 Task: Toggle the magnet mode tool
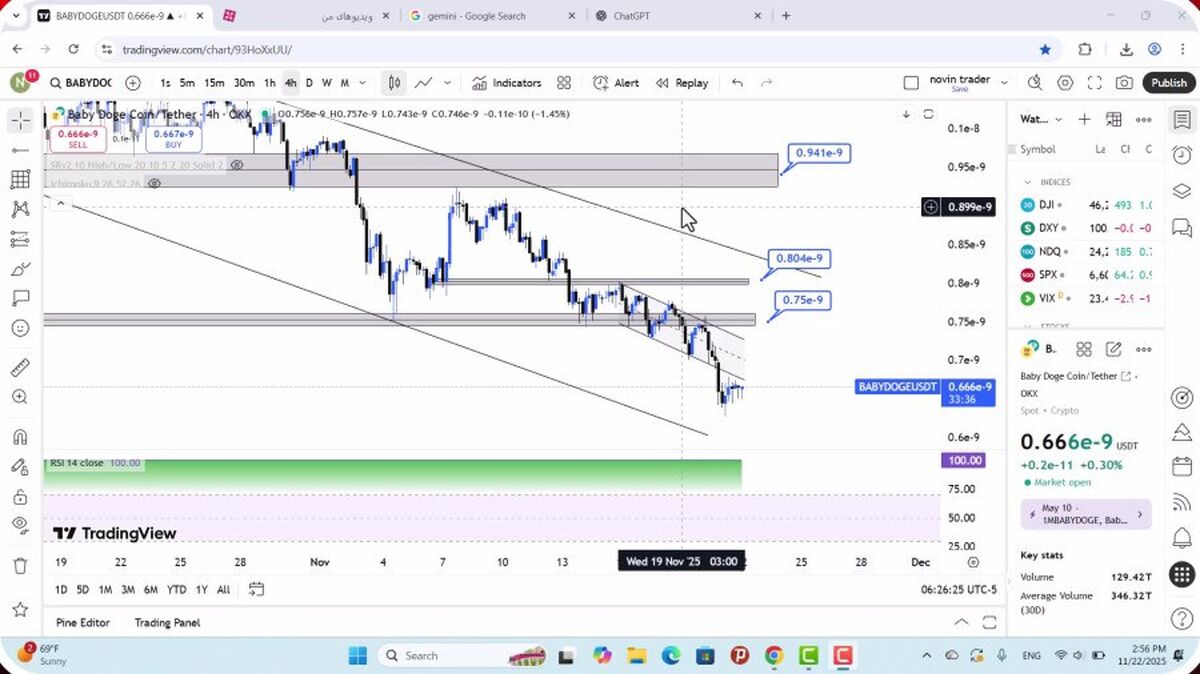point(20,437)
